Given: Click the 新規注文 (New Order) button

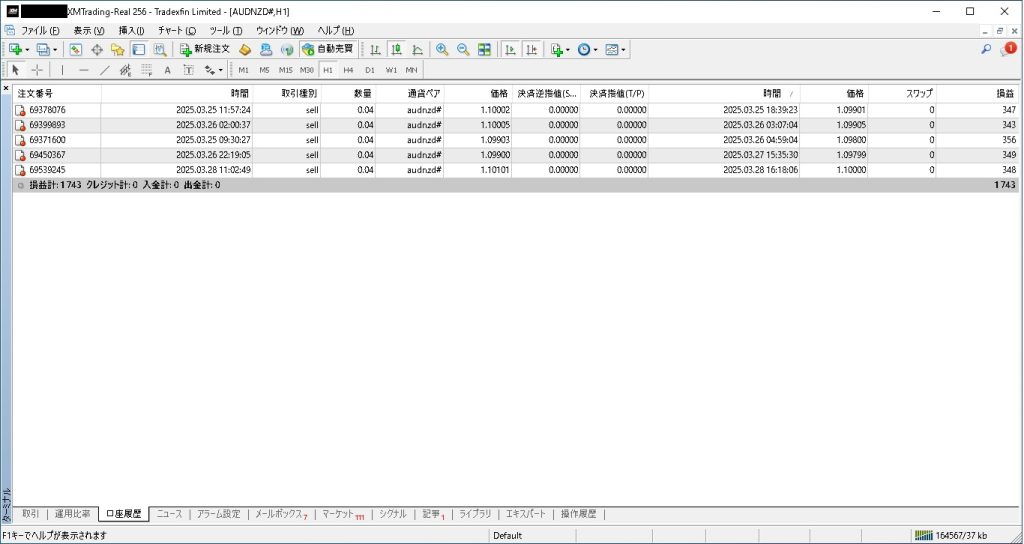Looking at the screenshot, I should [205, 49].
